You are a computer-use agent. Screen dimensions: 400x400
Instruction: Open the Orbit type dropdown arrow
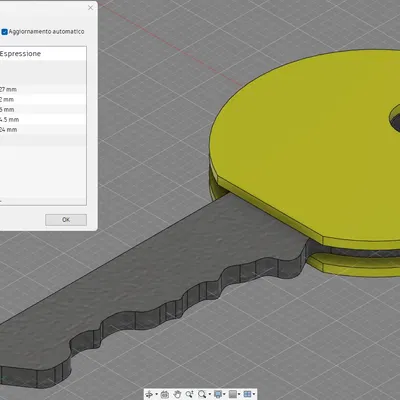pyautogui.click(x=156, y=394)
